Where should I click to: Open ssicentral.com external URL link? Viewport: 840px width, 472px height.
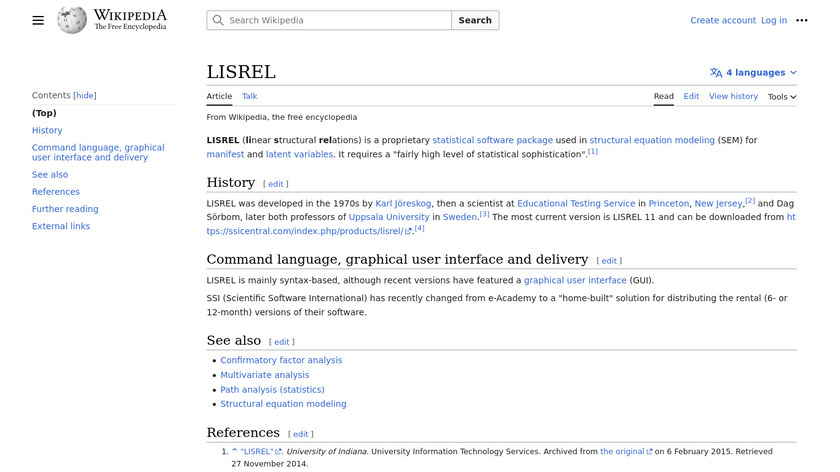pyautogui.click(x=309, y=231)
